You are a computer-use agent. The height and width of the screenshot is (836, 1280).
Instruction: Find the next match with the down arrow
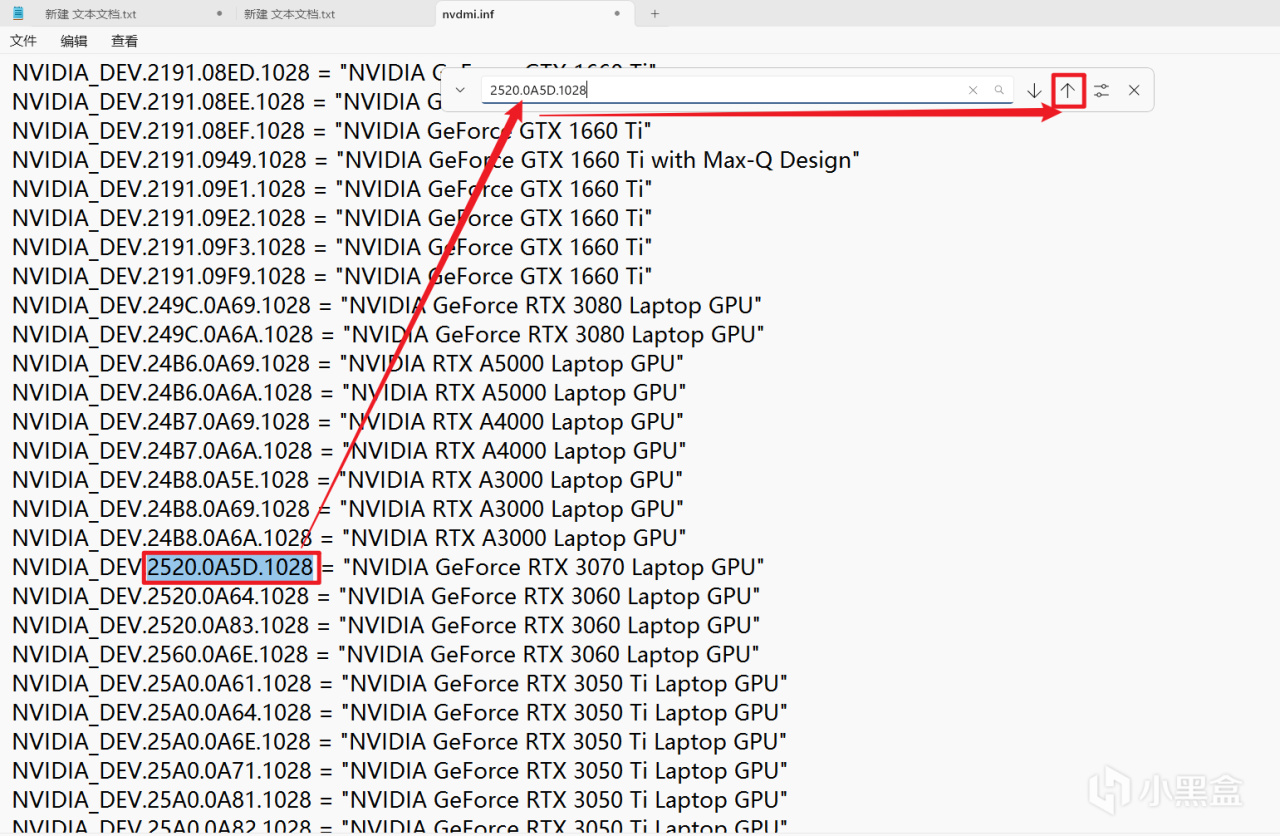point(1034,90)
